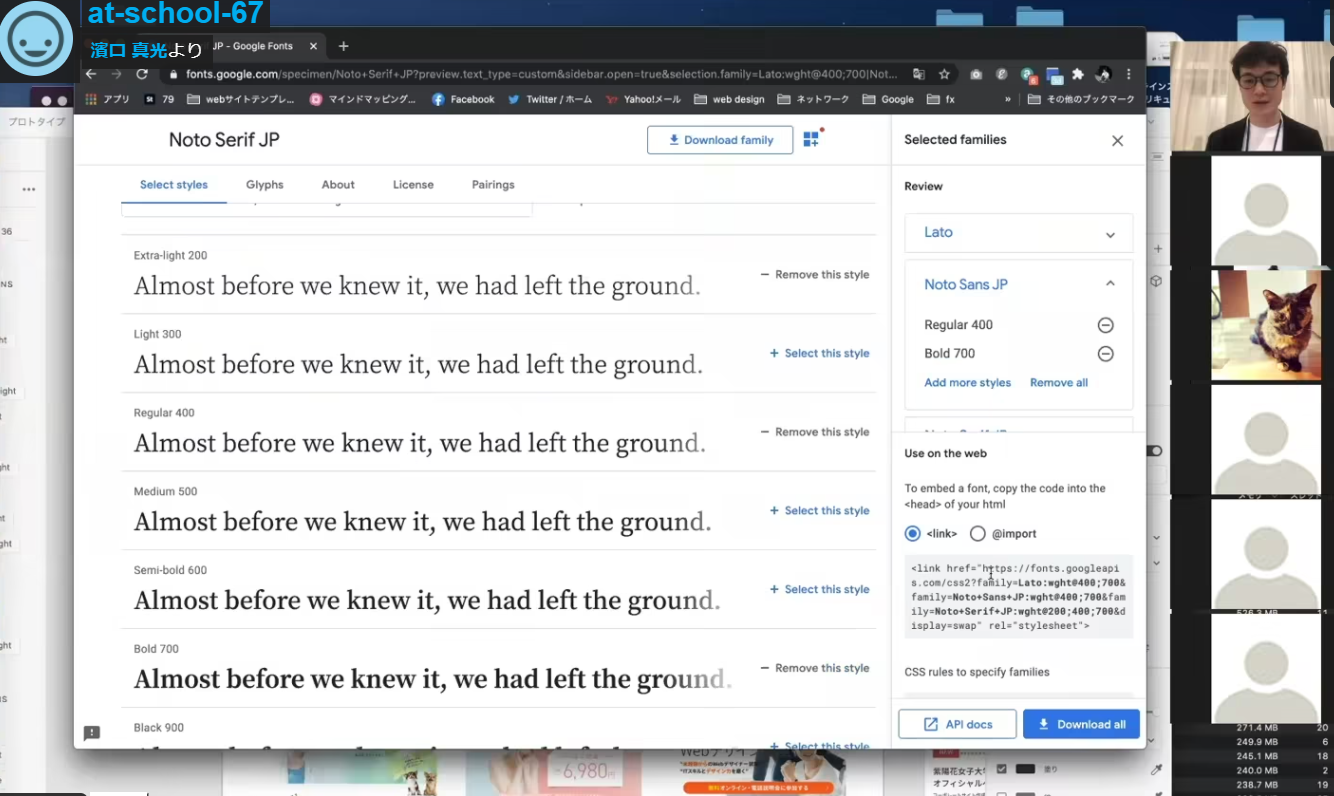
Task: Remove the Extra-light 200 style
Action: (x=815, y=275)
